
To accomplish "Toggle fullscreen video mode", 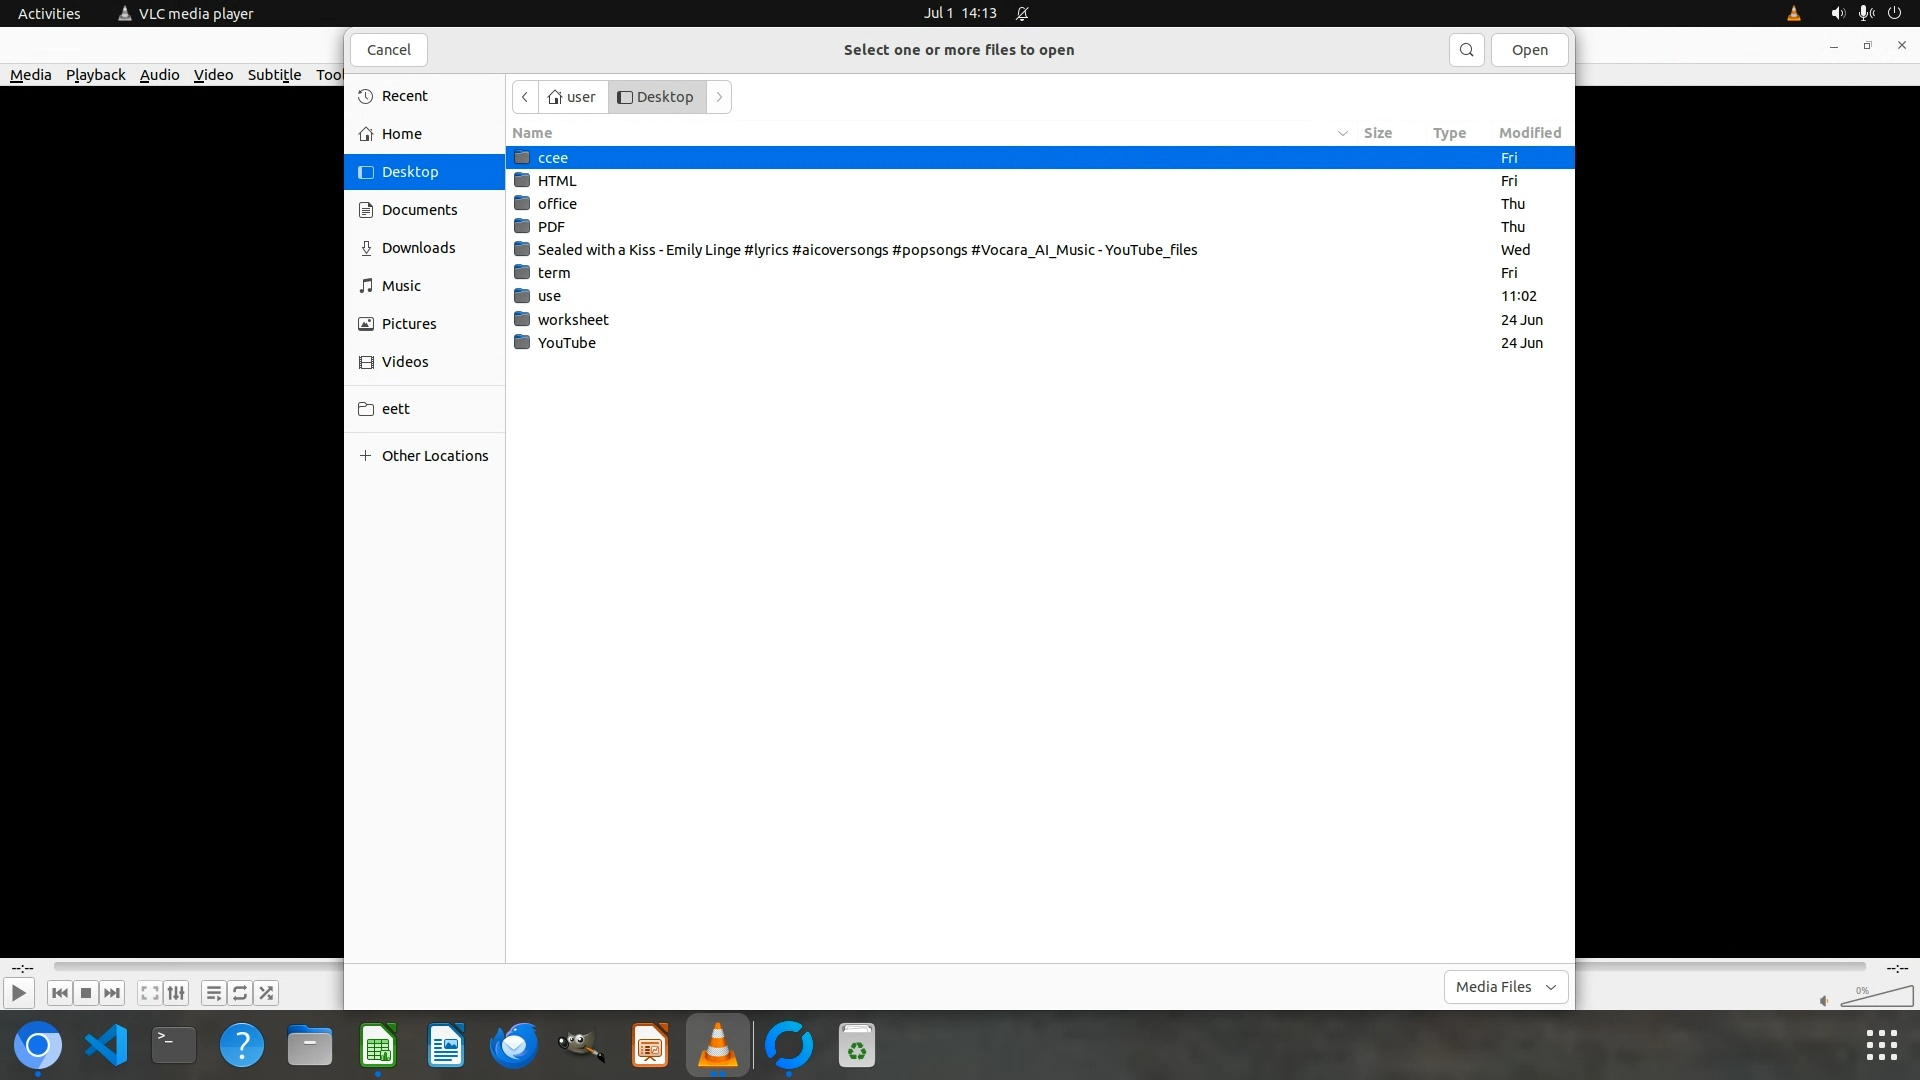I will click(x=149, y=993).
